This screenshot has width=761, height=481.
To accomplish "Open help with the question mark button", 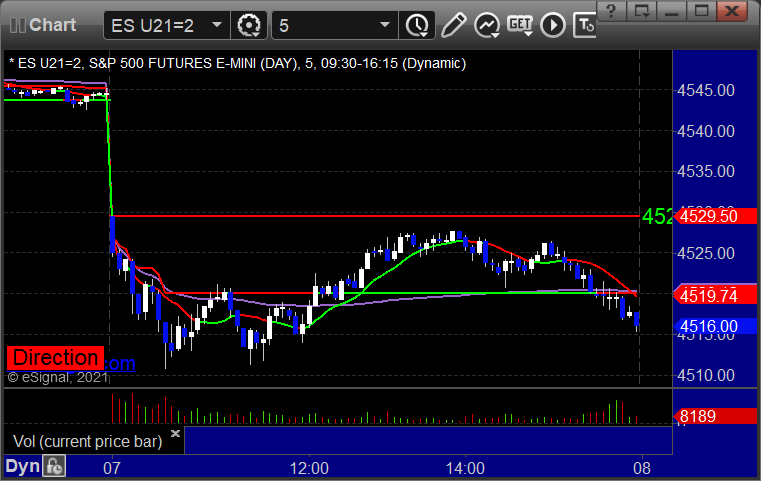I will [612, 11].
